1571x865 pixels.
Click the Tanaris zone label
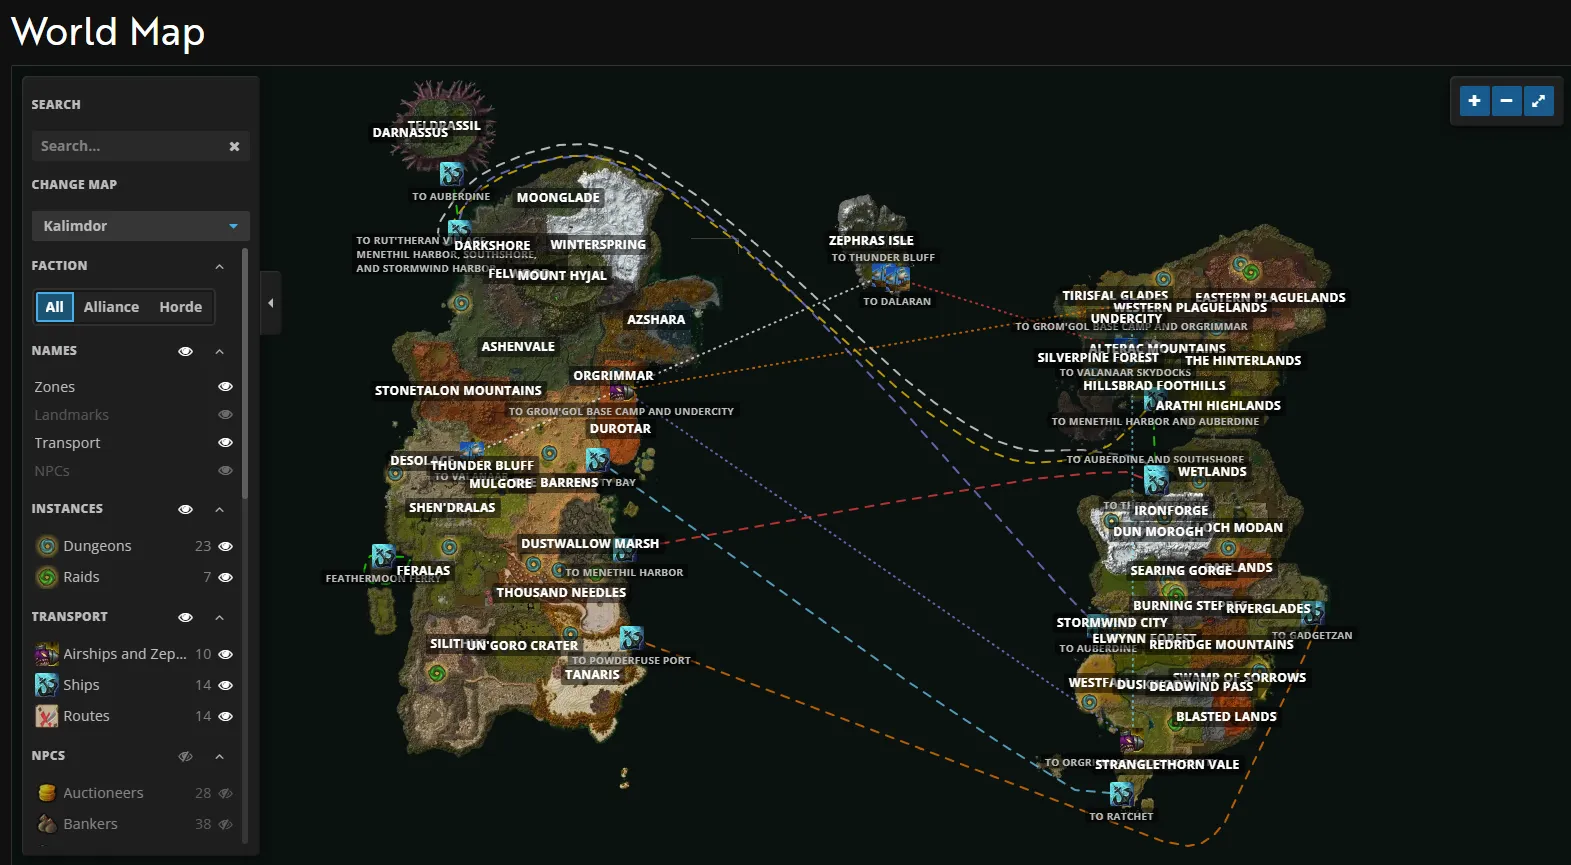coord(592,674)
